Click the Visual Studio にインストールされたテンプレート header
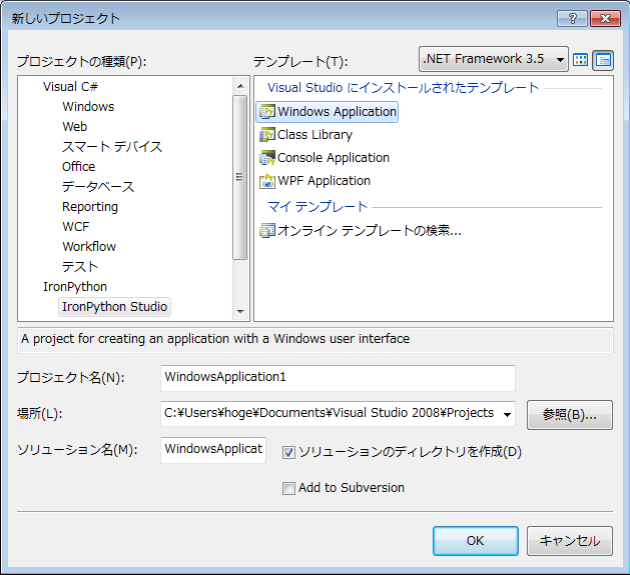Image resolution: width=630 pixels, height=575 pixels. (403, 88)
